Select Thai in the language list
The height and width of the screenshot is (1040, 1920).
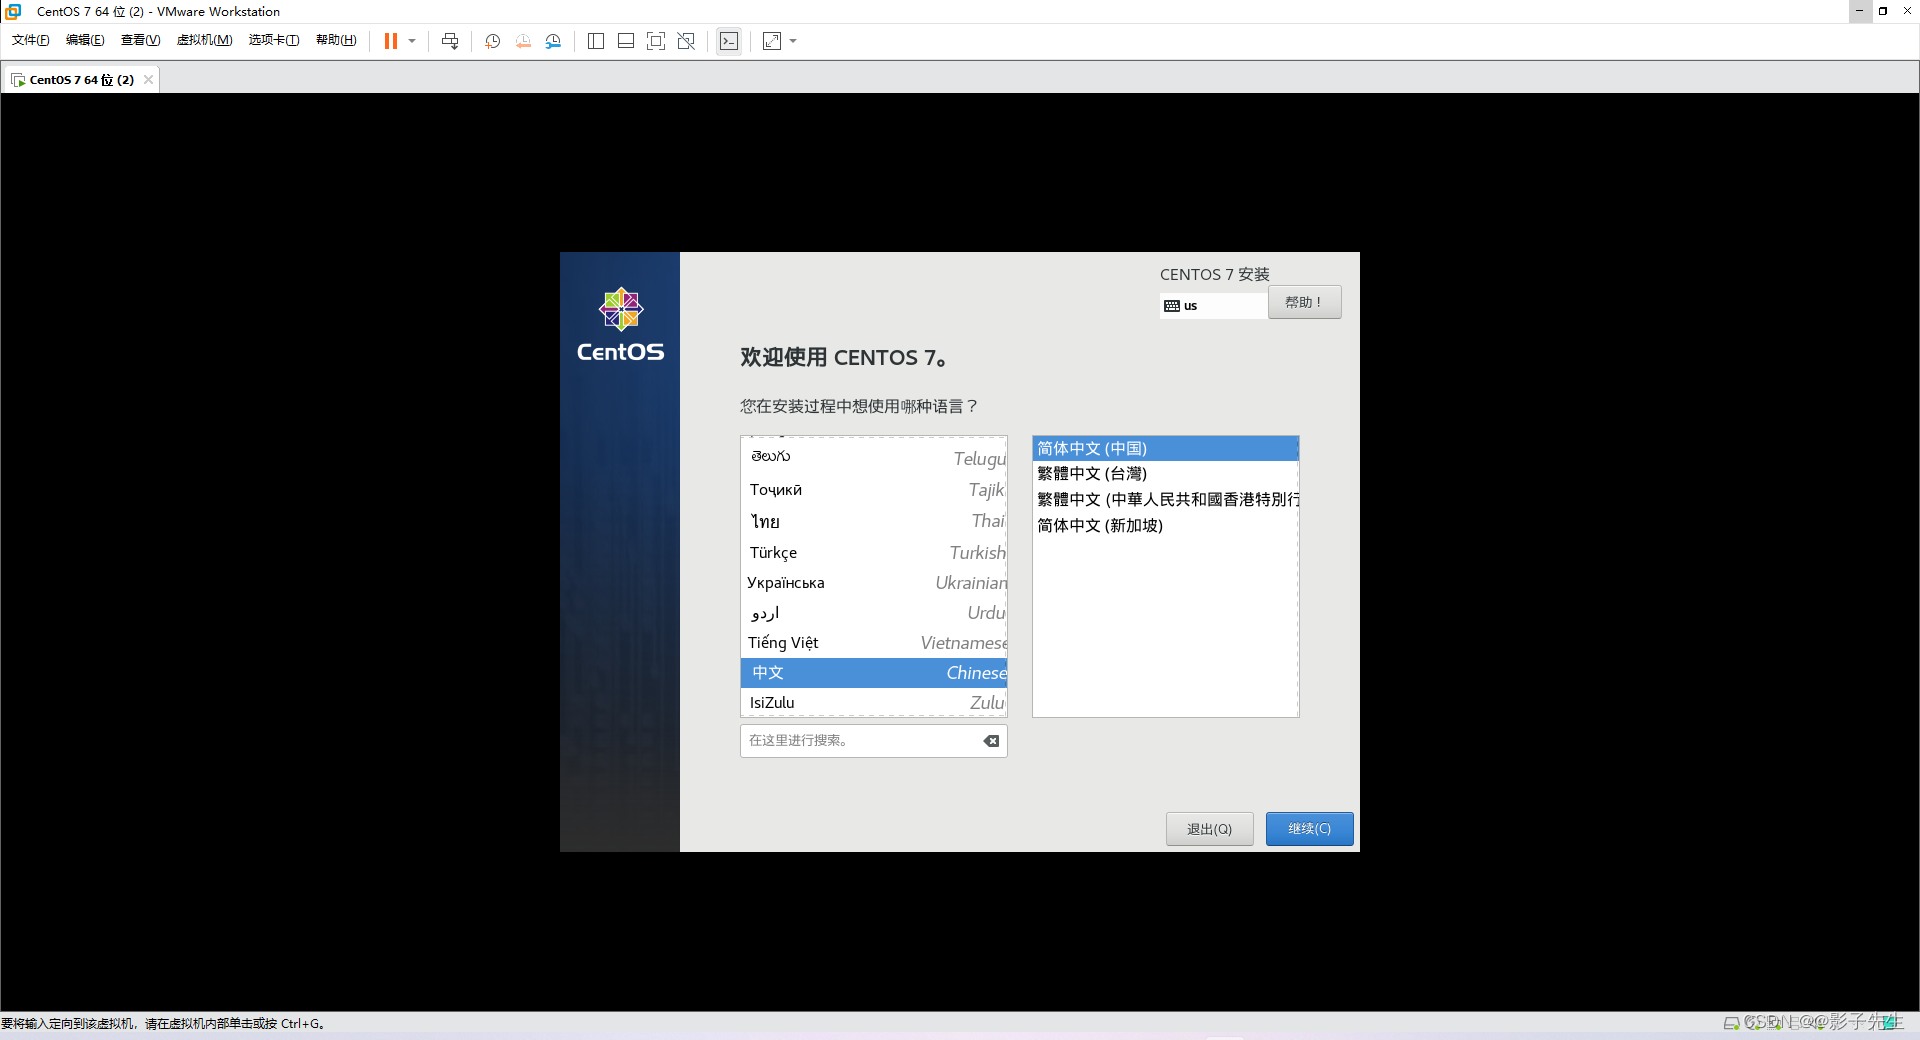[873, 521]
